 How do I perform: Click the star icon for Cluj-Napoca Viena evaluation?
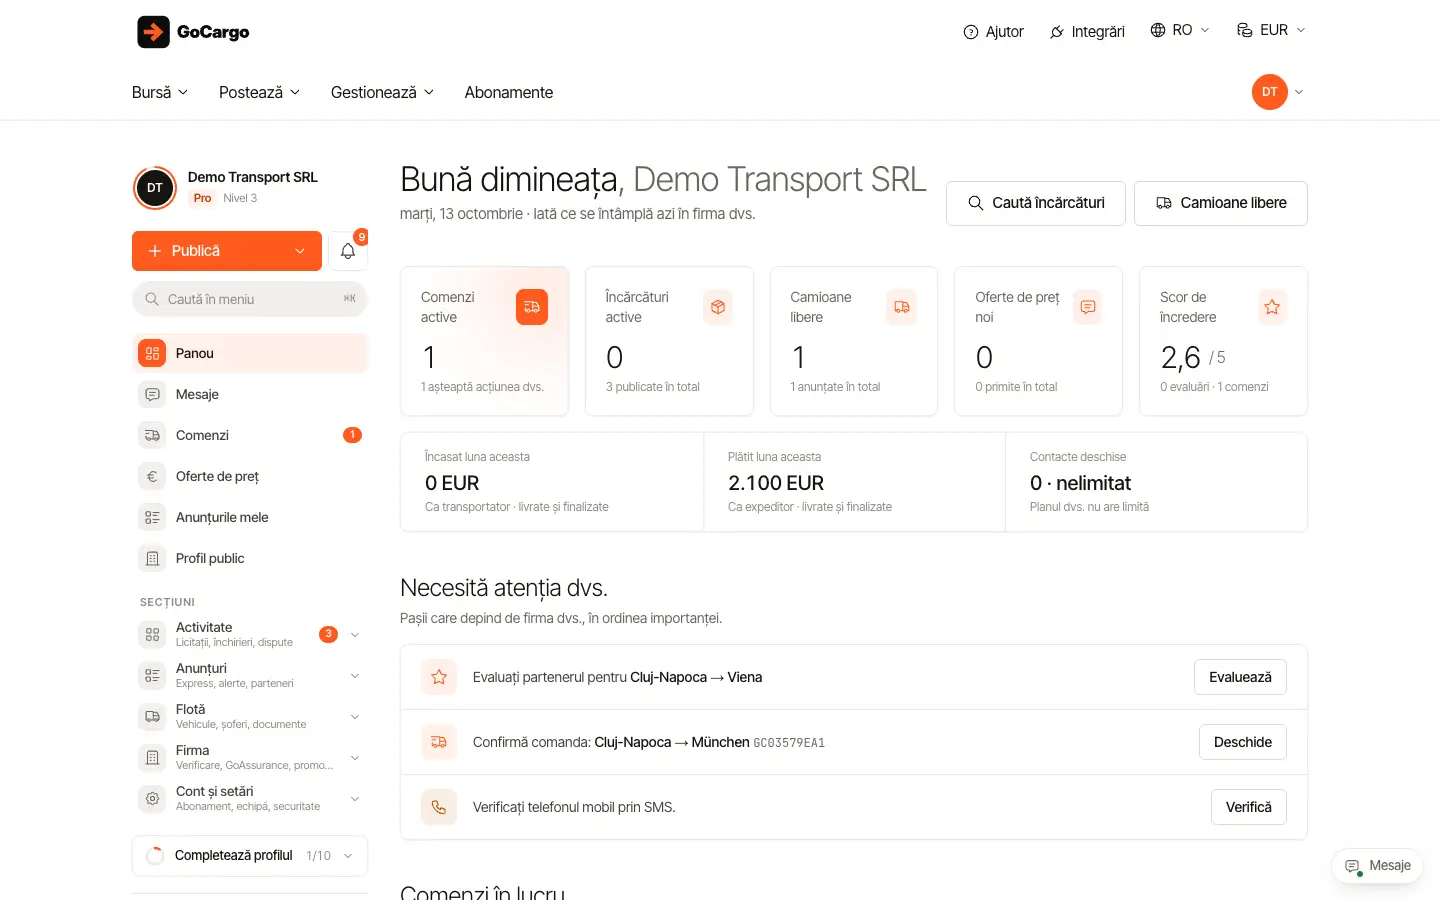coord(439,677)
